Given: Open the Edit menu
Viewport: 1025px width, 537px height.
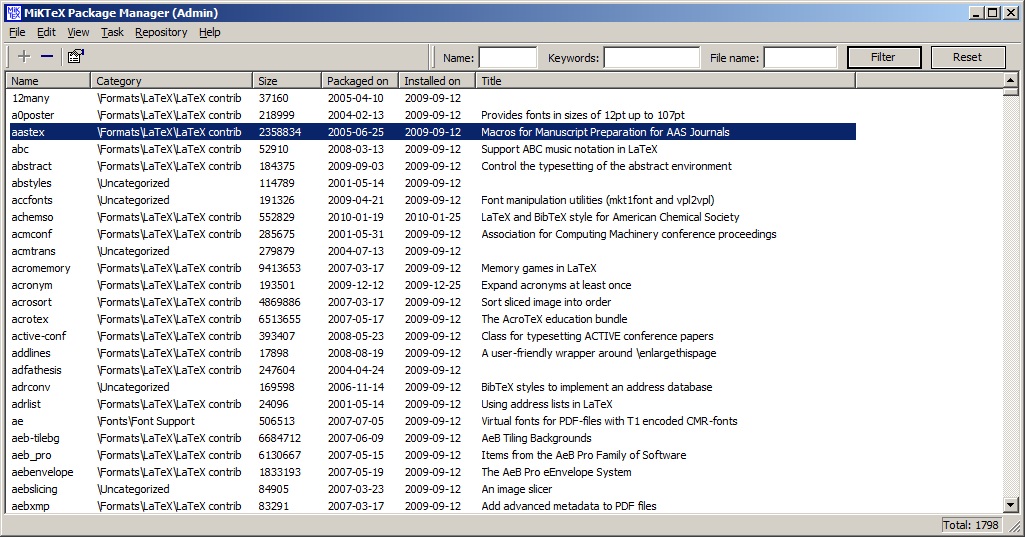Looking at the screenshot, I should 46,32.
